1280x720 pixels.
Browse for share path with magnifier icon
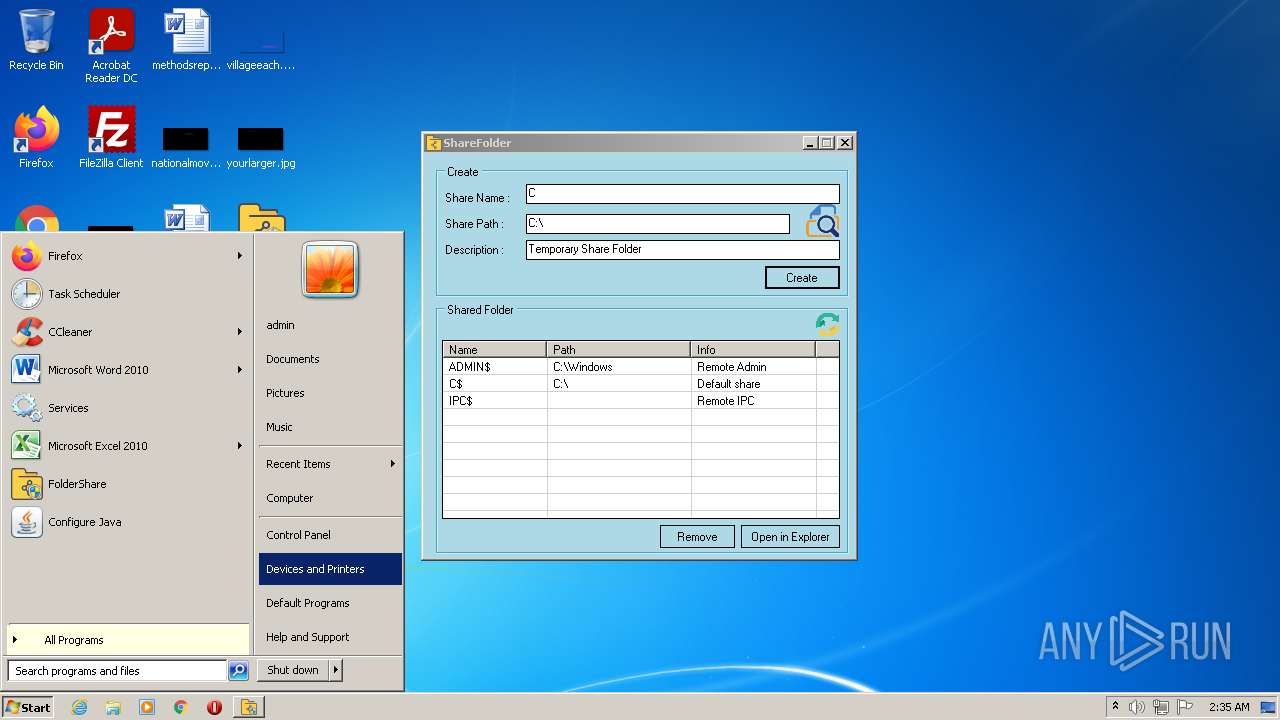[822, 222]
